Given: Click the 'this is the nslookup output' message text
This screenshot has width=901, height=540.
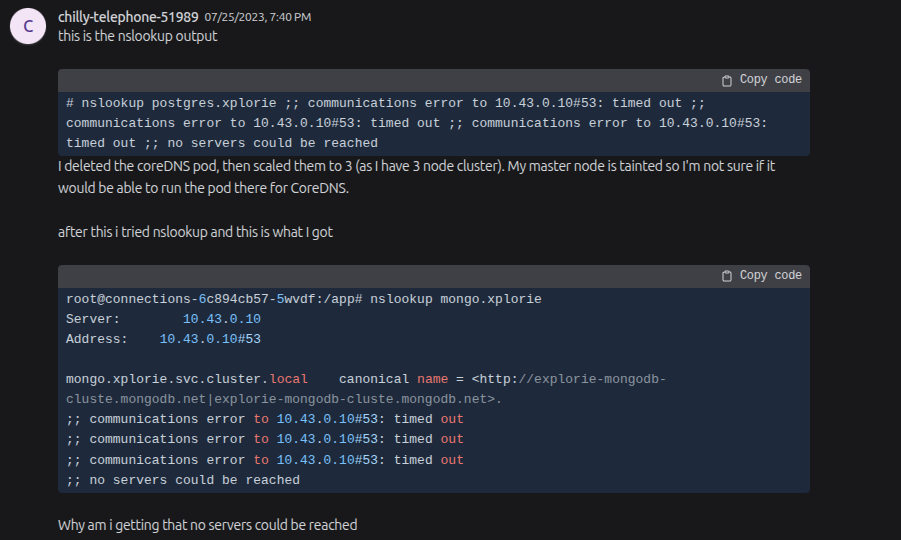Looking at the screenshot, I should (x=138, y=36).
